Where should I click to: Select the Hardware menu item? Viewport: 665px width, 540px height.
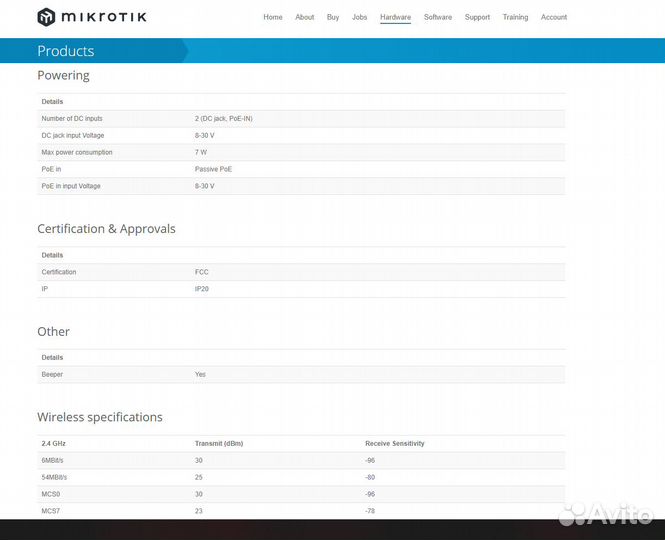coord(395,17)
